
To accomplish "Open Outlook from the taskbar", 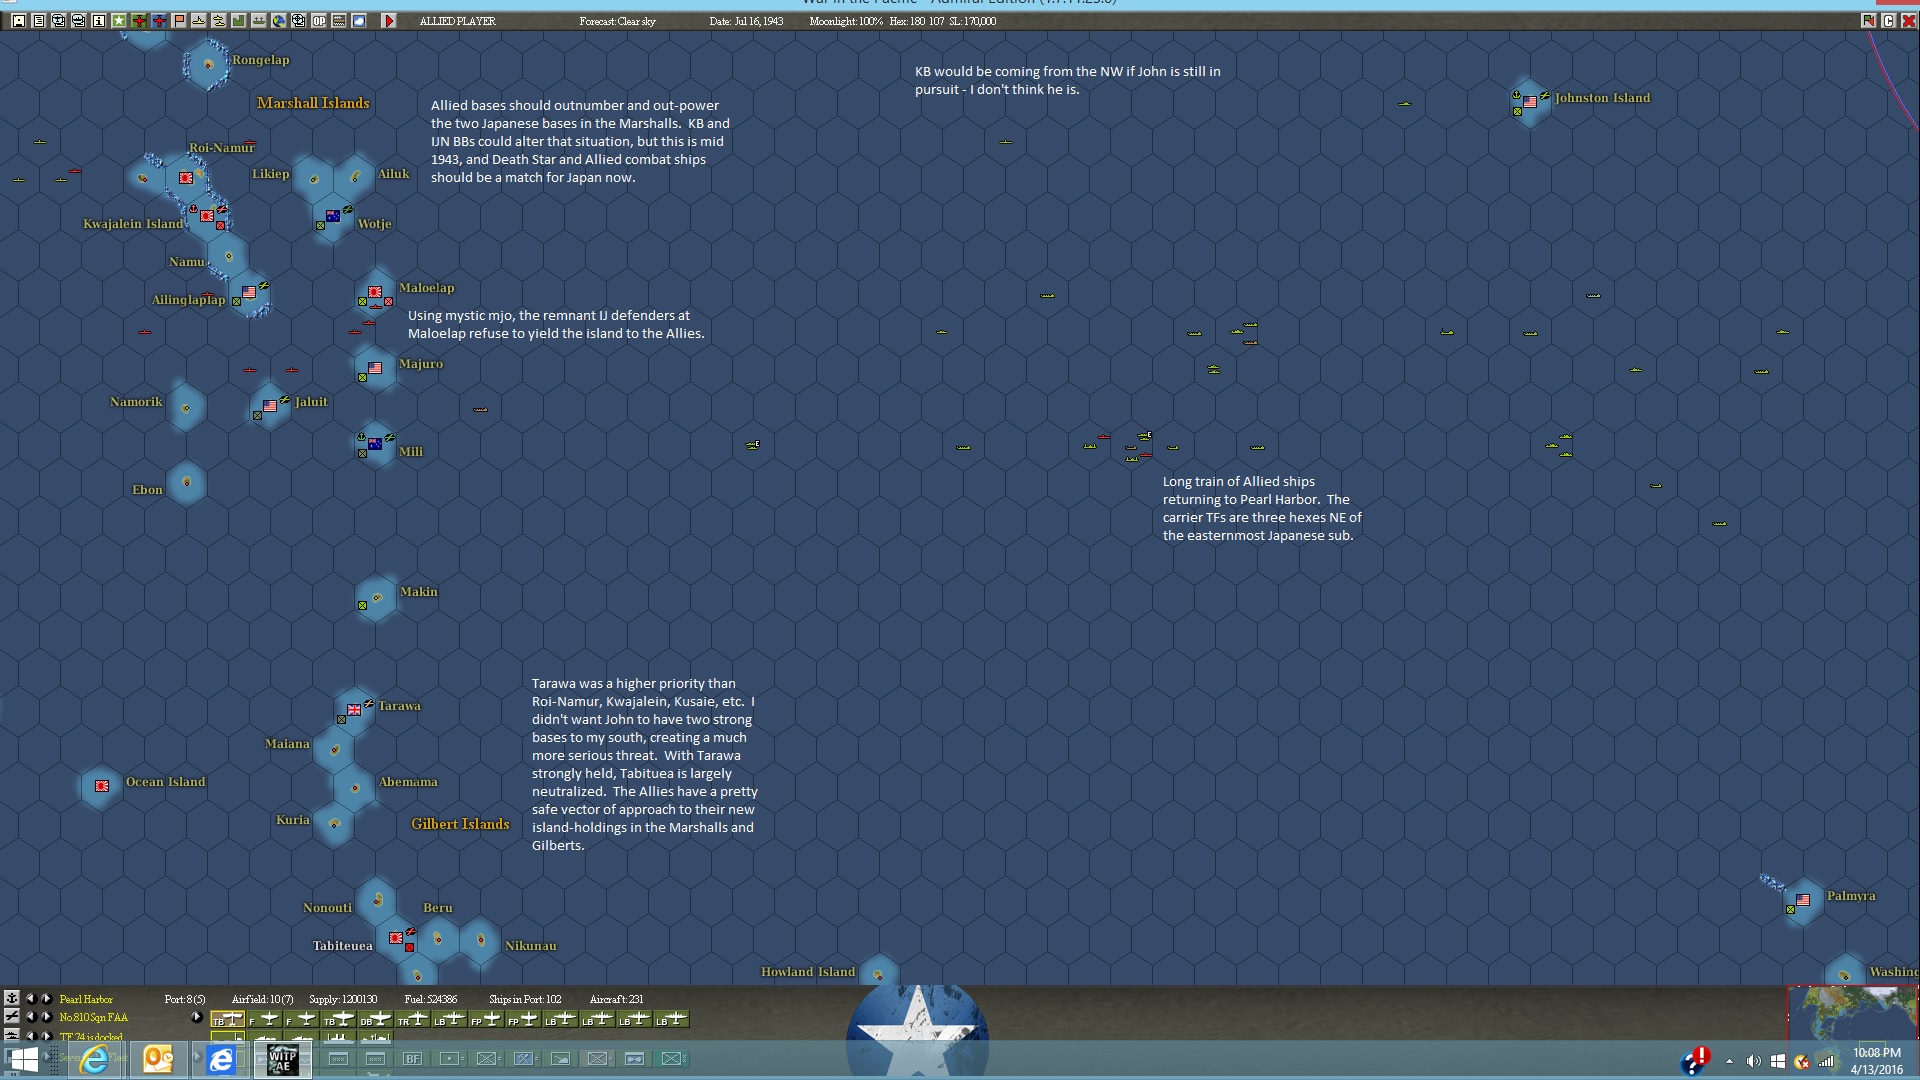I will point(158,1059).
